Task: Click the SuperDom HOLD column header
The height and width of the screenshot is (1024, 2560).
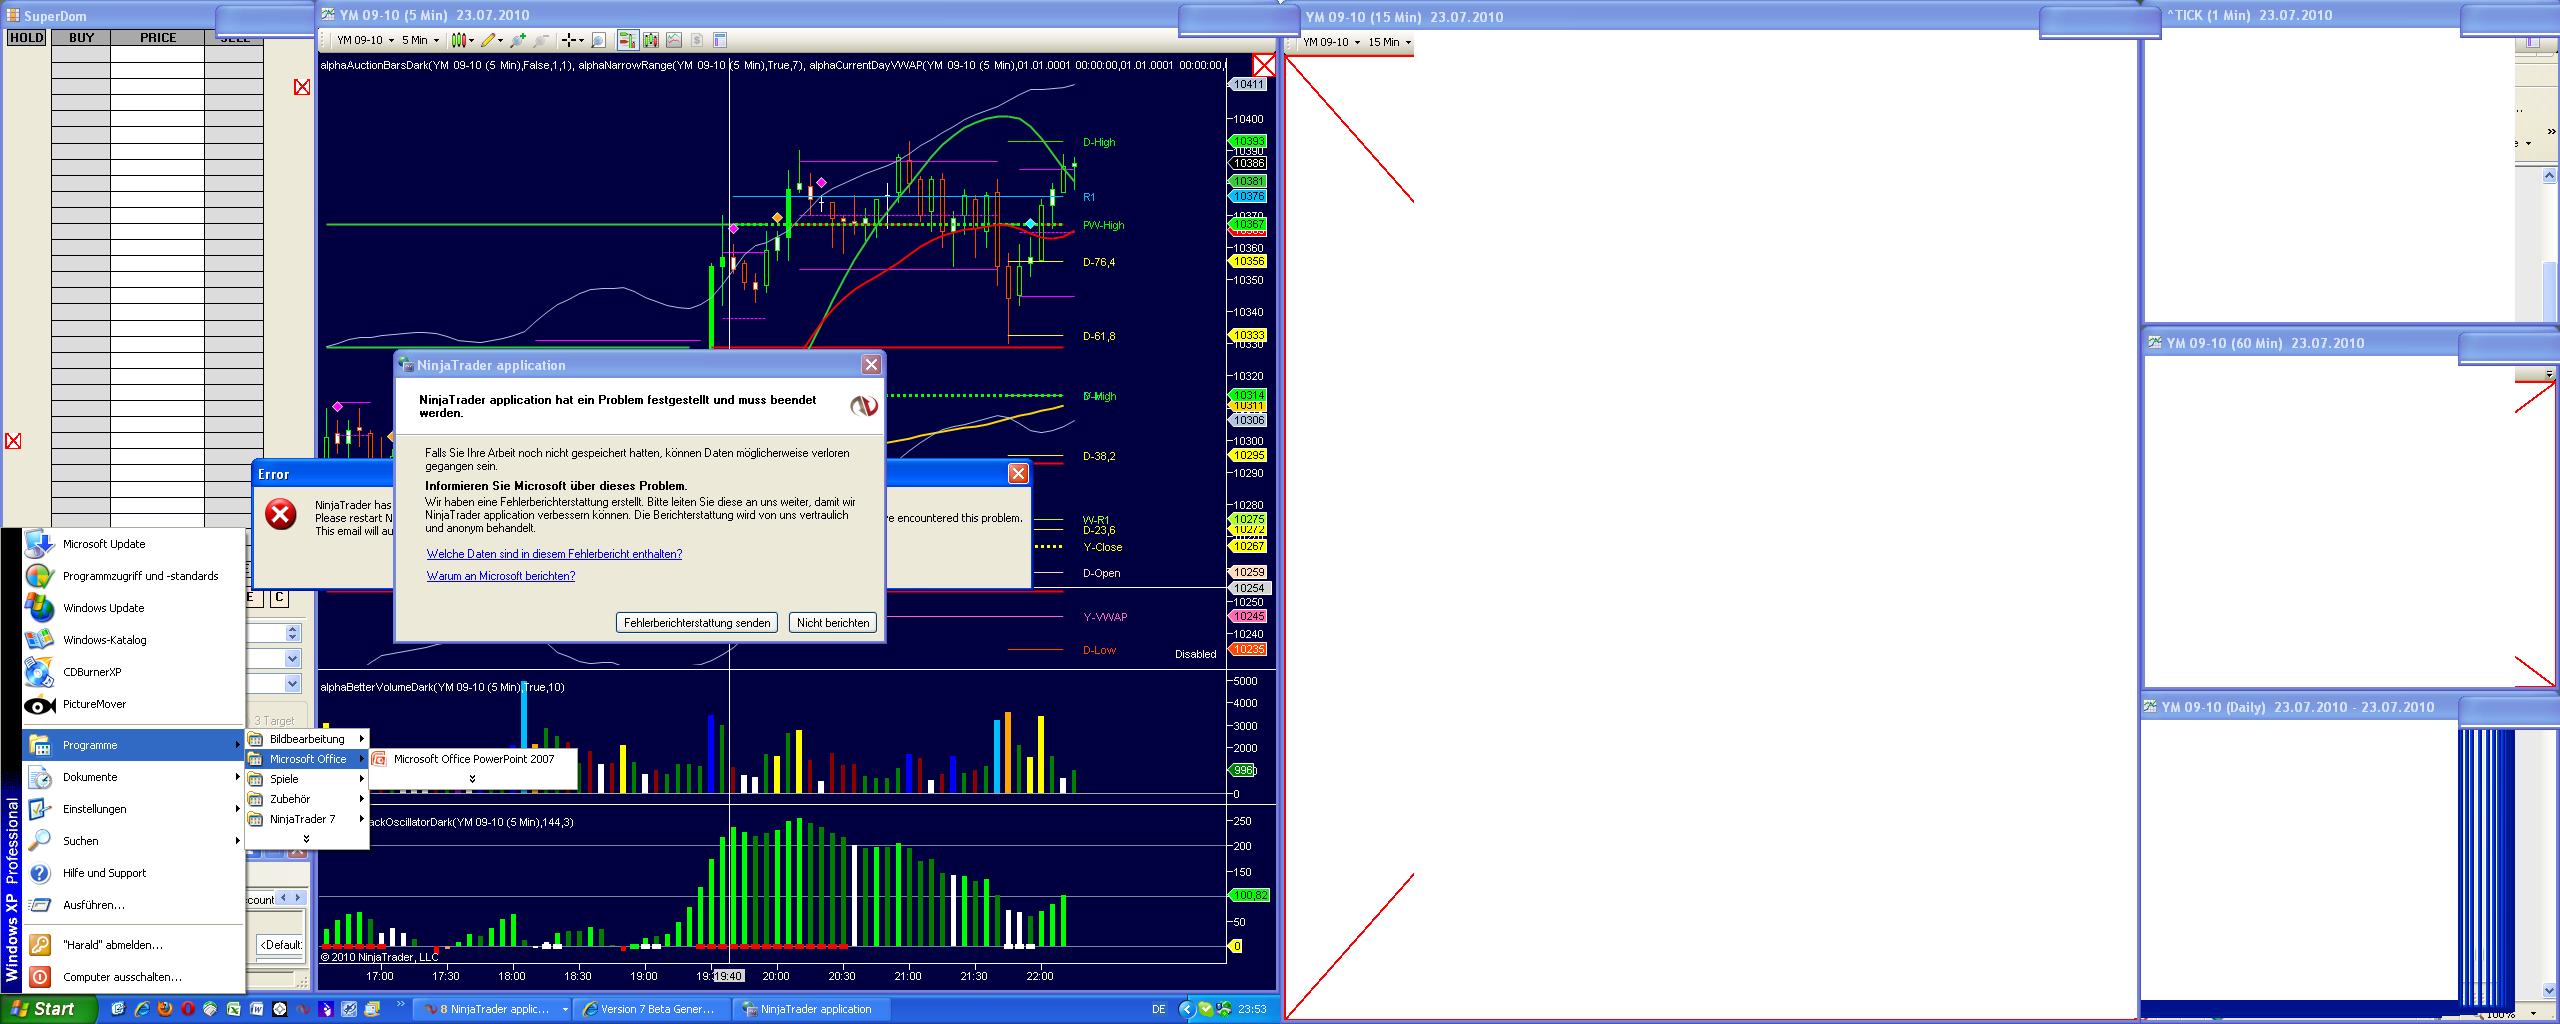Action: [26, 38]
